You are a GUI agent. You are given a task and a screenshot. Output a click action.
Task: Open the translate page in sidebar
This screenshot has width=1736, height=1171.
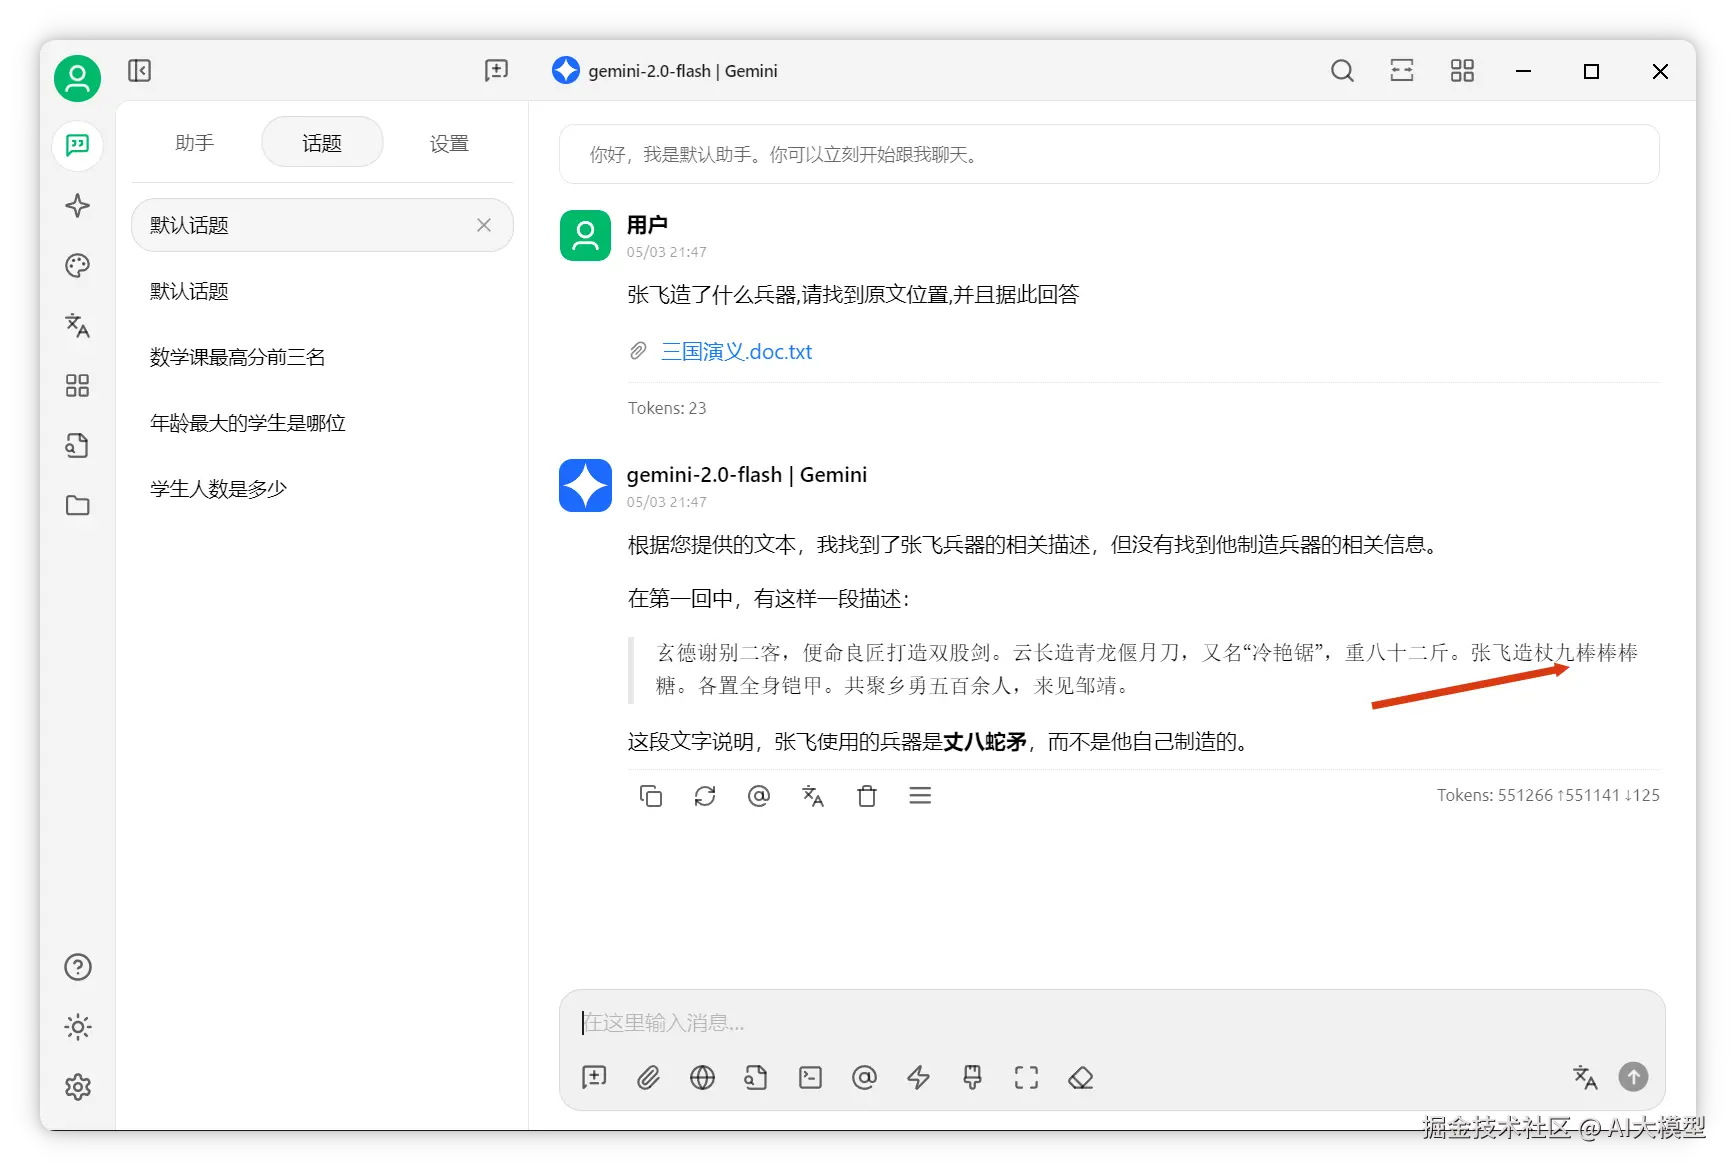pos(77,326)
